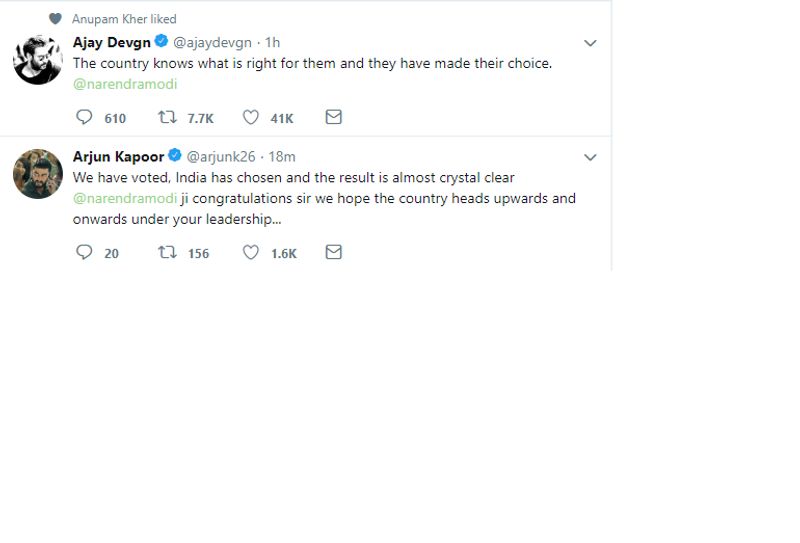800x543 pixels.
Task: Retweet Arjun Kapoor's tweet
Action: [167, 253]
